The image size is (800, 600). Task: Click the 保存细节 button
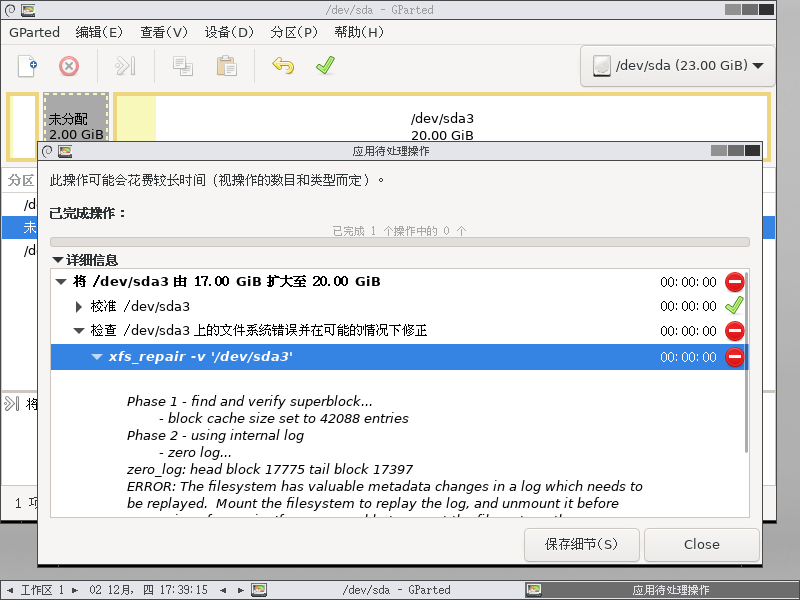coord(581,544)
